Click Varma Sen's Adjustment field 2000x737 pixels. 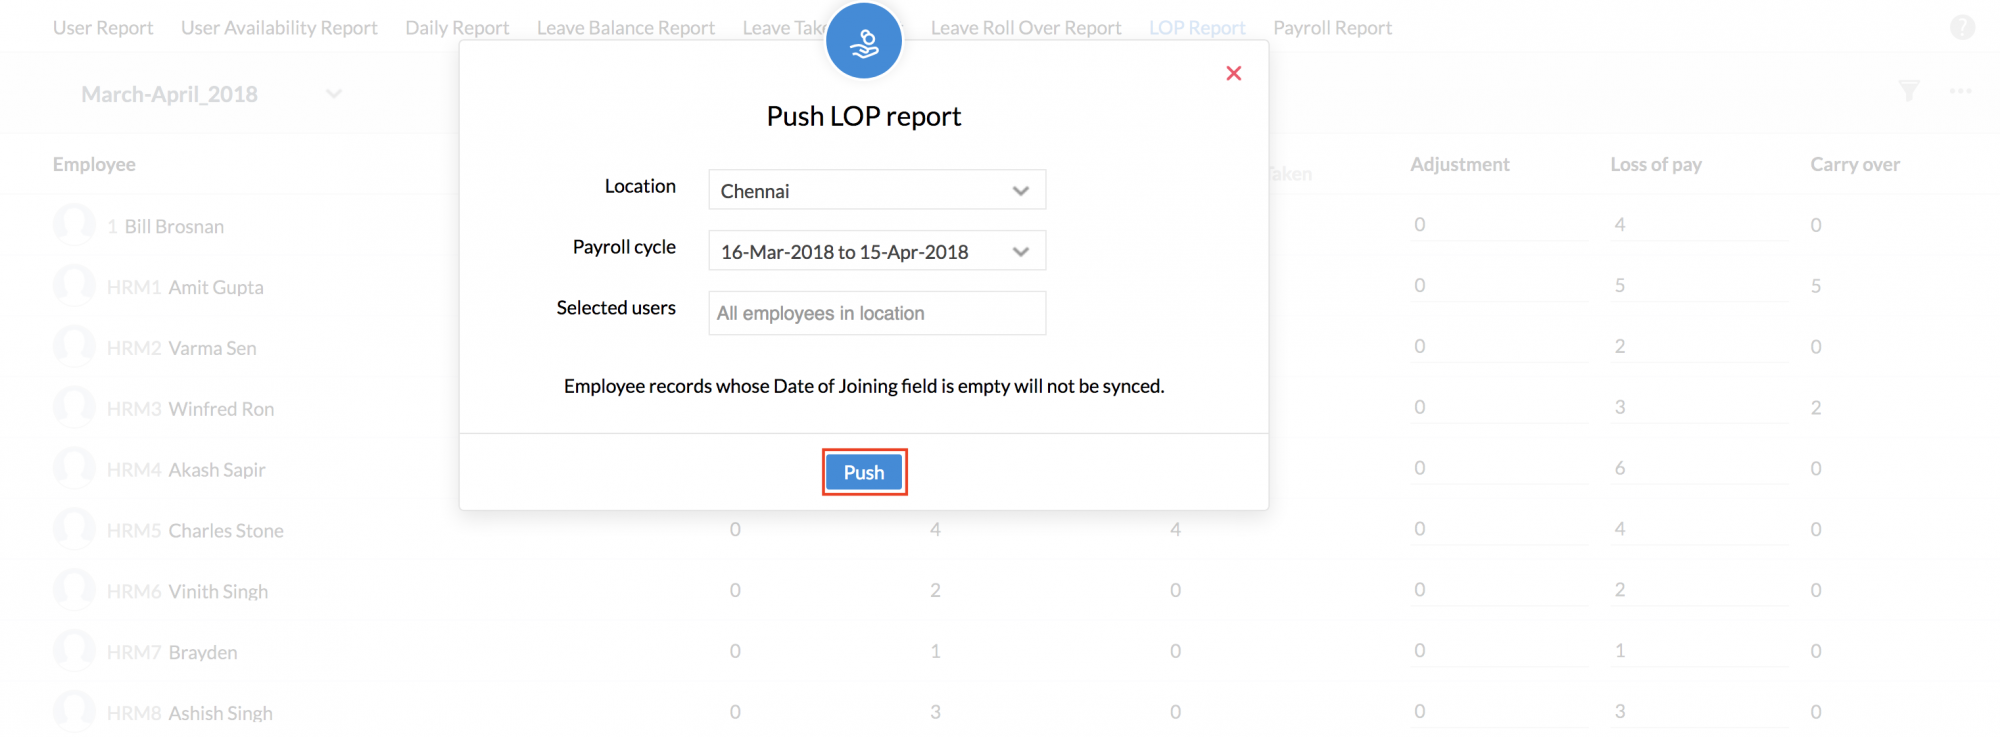[1499, 347]
